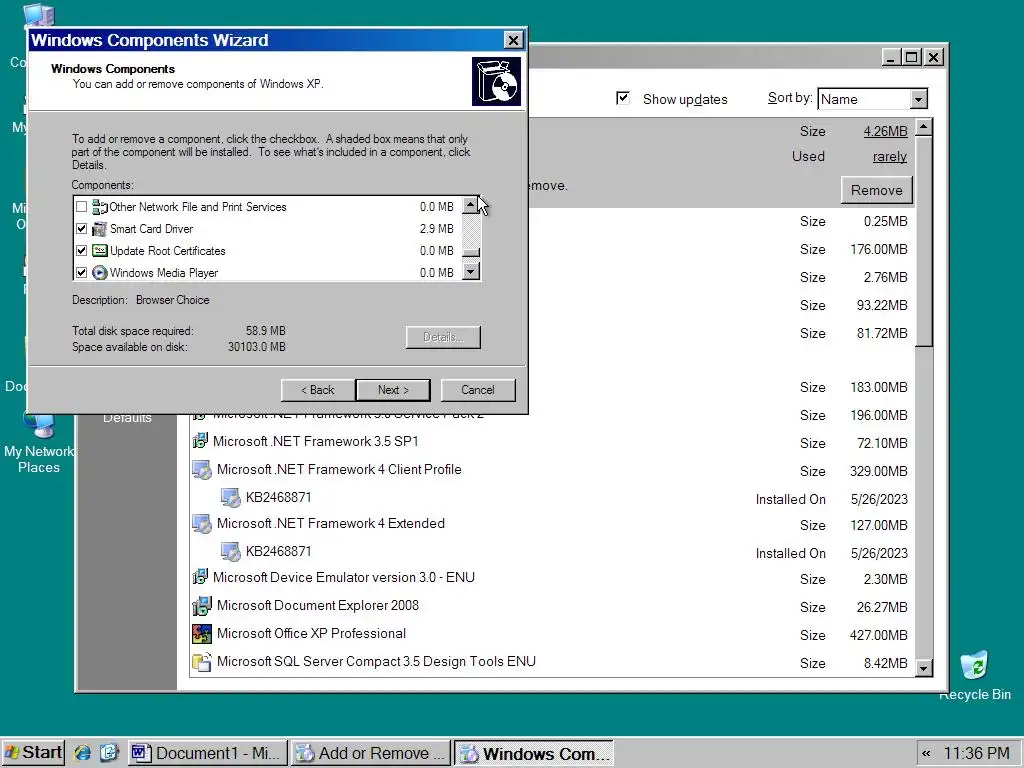Click SQL Server Compact 3.5 Design Tools icon
1024x768 pixels.
coord(202,662)
